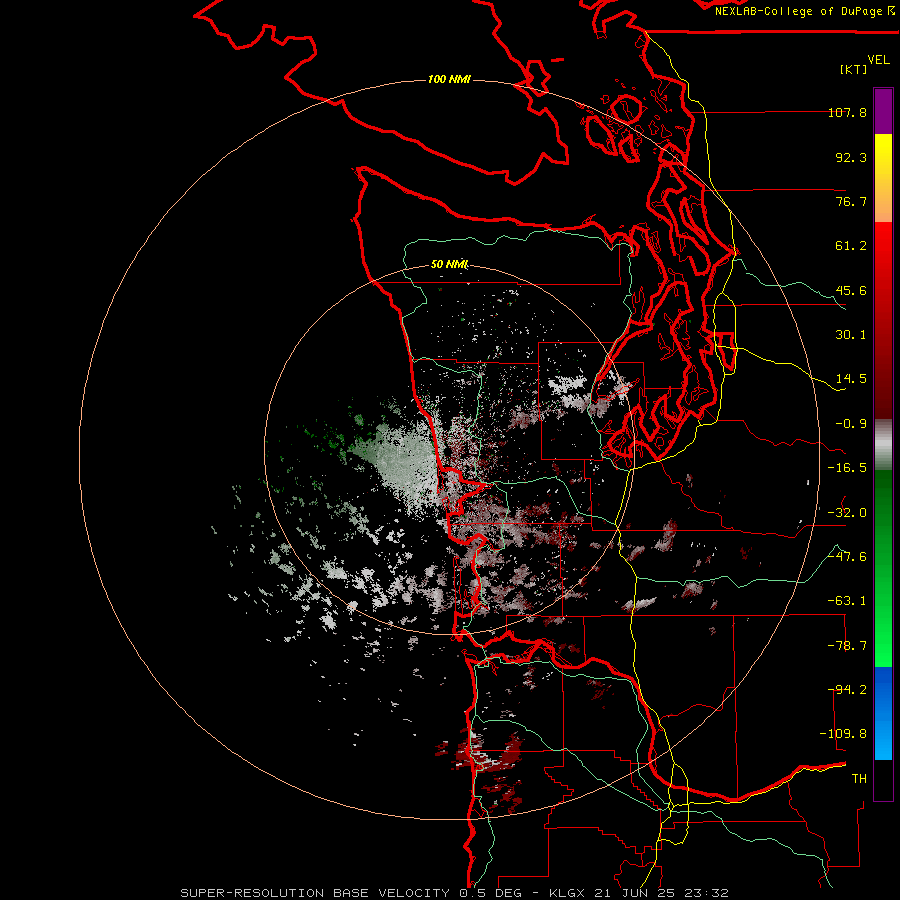This screenshot has height=900, width=900.
Task: Pick the yellow-orange segment of the color bar
Action: click(x=883, y=178)
